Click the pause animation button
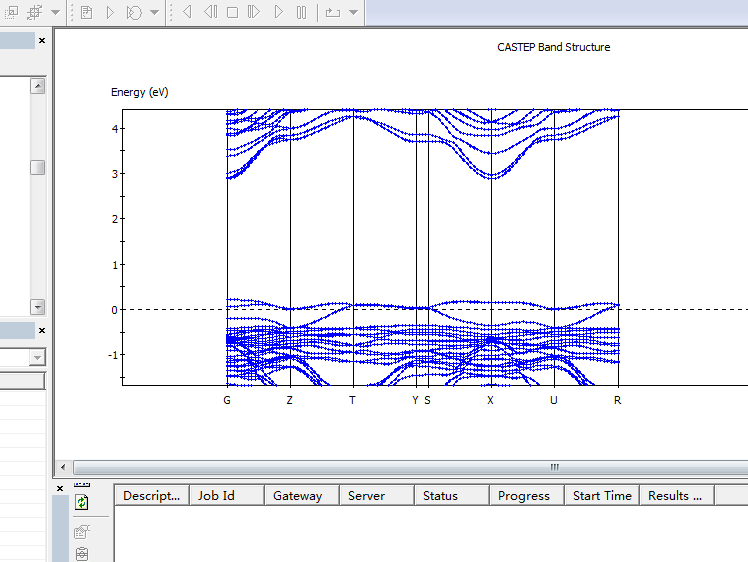 (301, 12)
